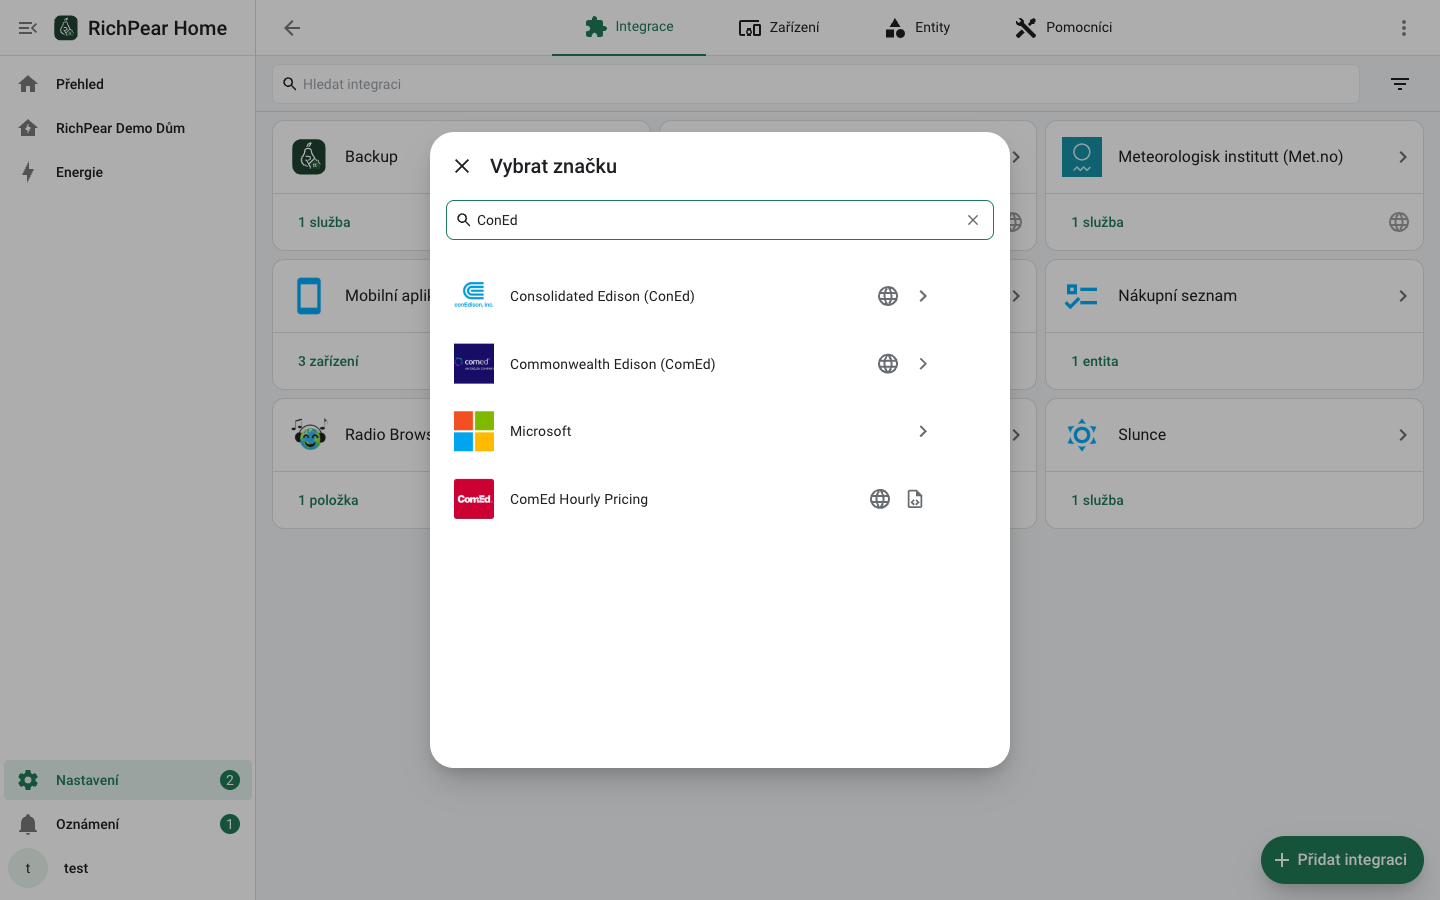The image size is (1440, 900).
Task: Click the Nákupní seznam list icon
Action: click(x=1082, y=296)
